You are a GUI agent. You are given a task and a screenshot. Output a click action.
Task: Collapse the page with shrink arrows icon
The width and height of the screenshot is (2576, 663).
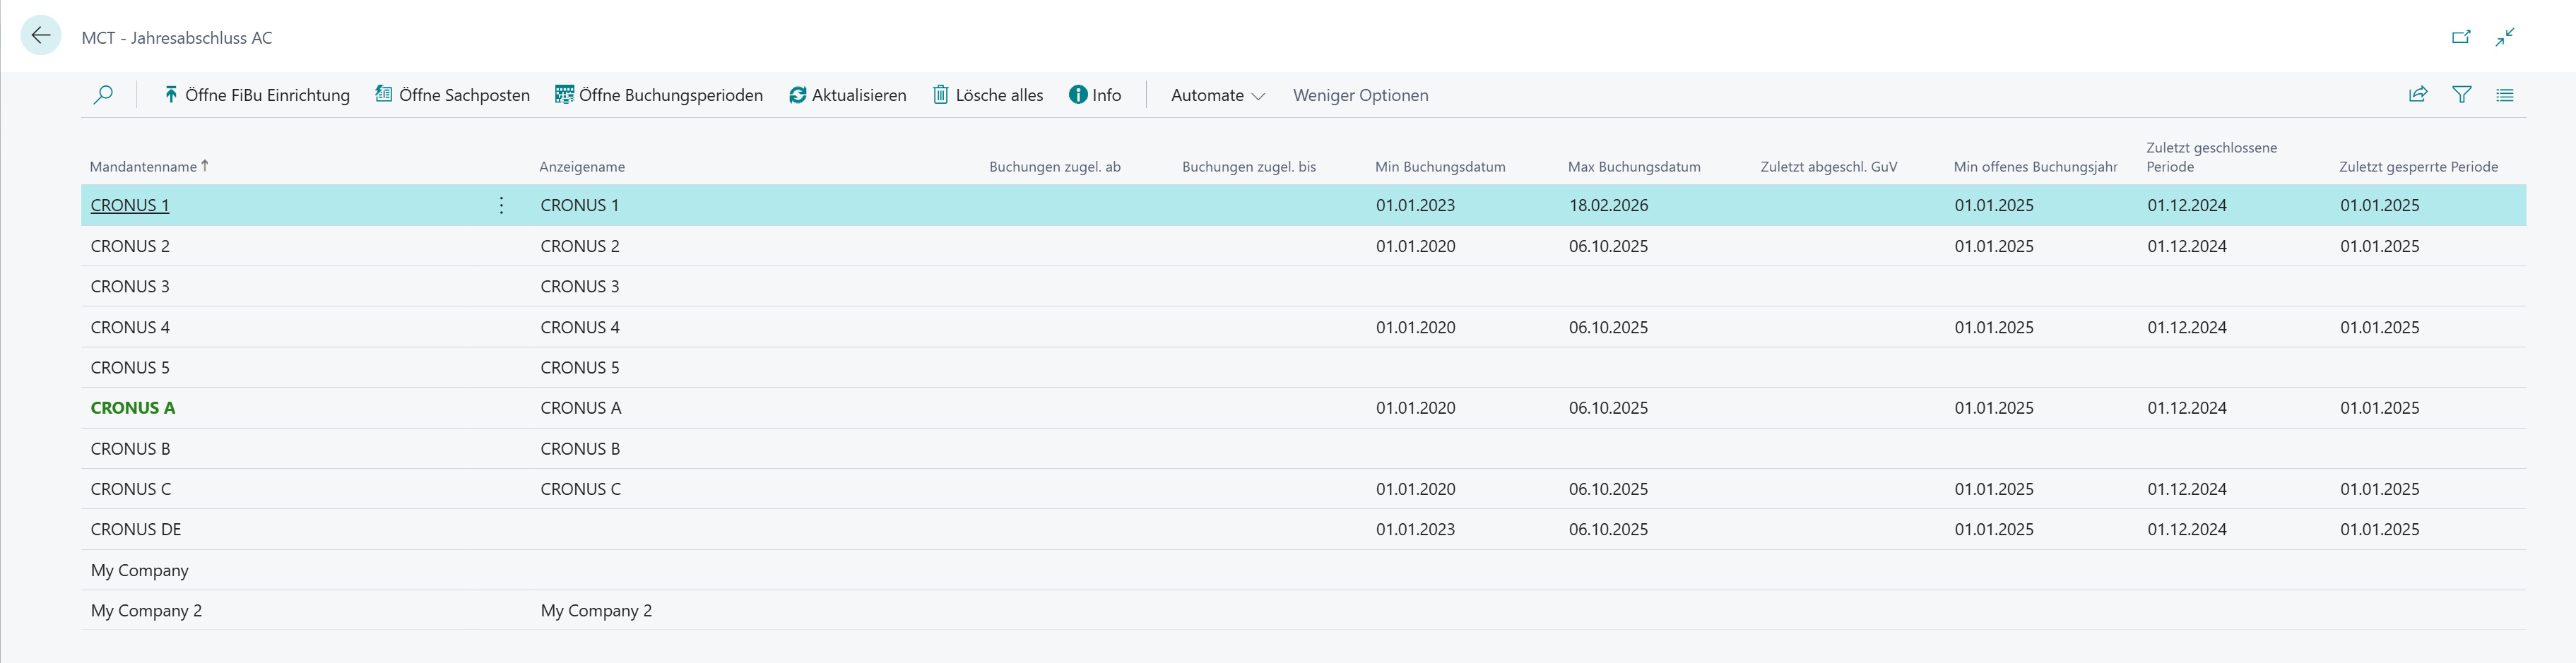[2505, 37]
